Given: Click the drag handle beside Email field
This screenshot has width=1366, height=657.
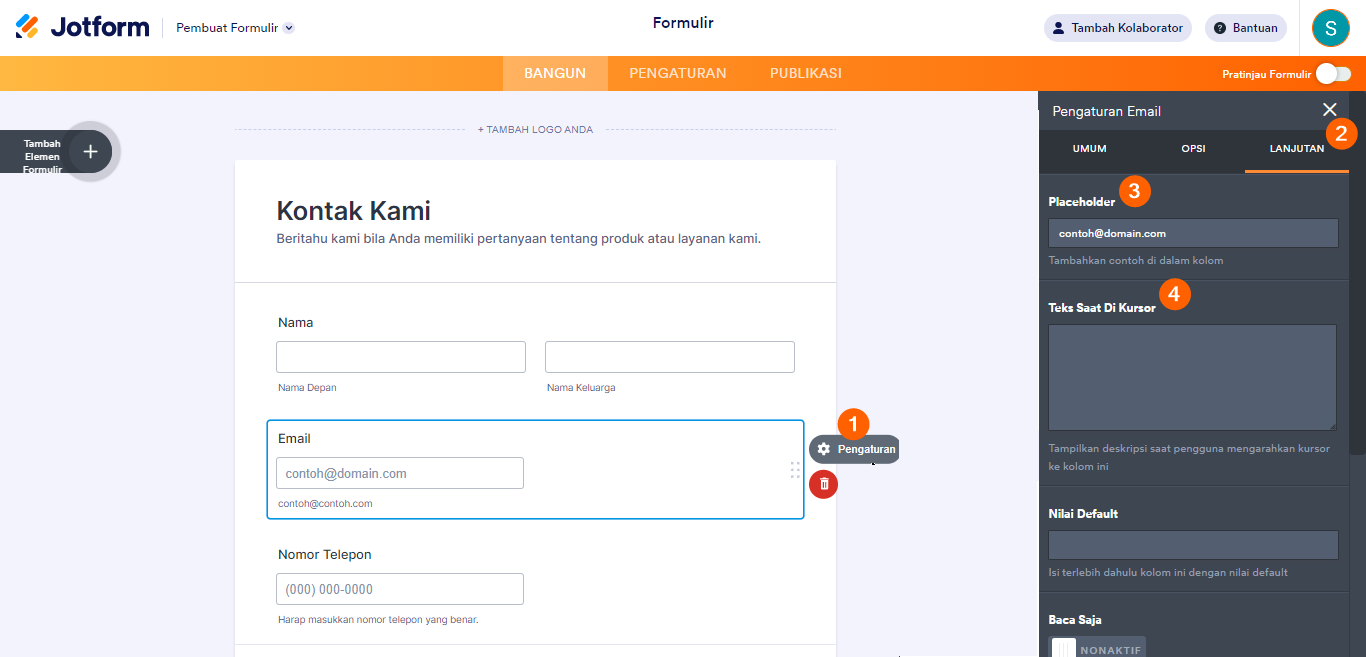Looking at the screenshot, I should [x=794, y=468].
